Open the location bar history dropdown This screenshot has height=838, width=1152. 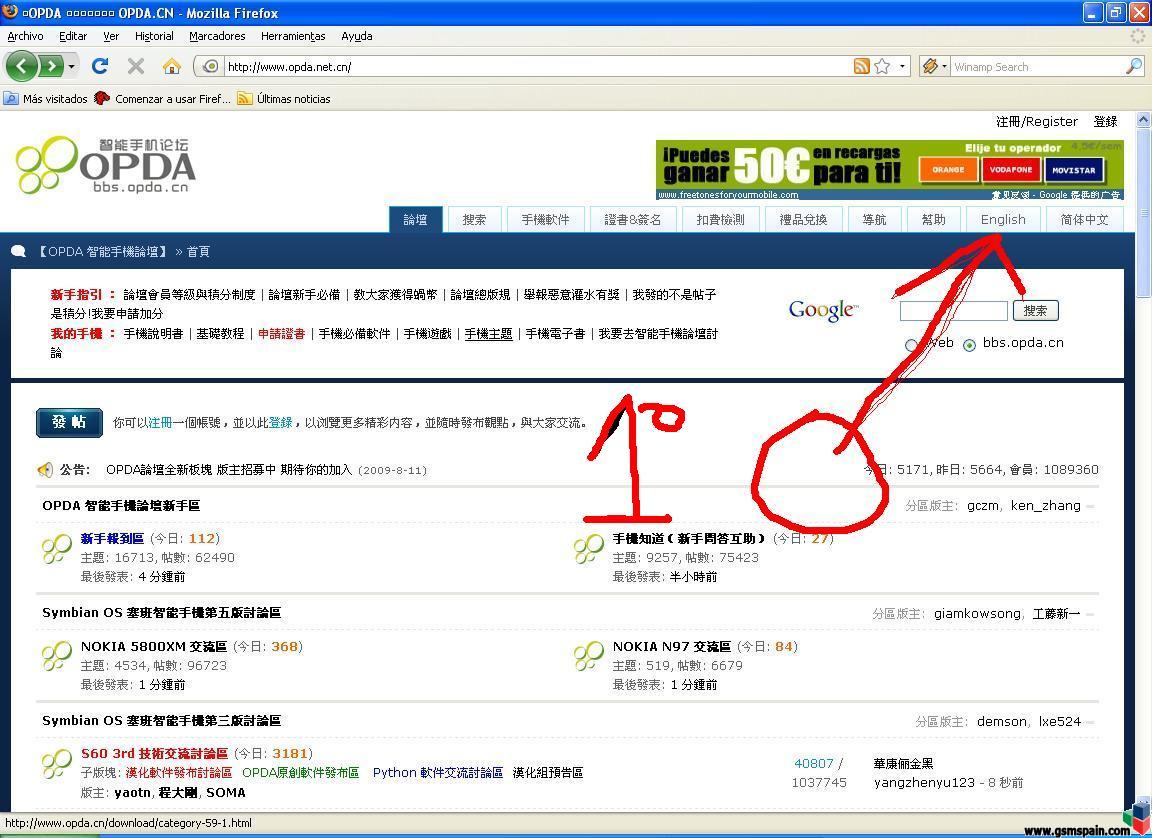(903, 66)
